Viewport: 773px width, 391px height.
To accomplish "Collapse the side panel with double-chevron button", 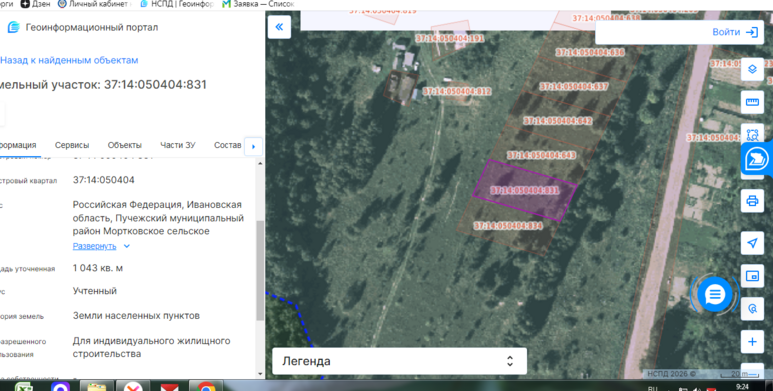I will (279, 27).
